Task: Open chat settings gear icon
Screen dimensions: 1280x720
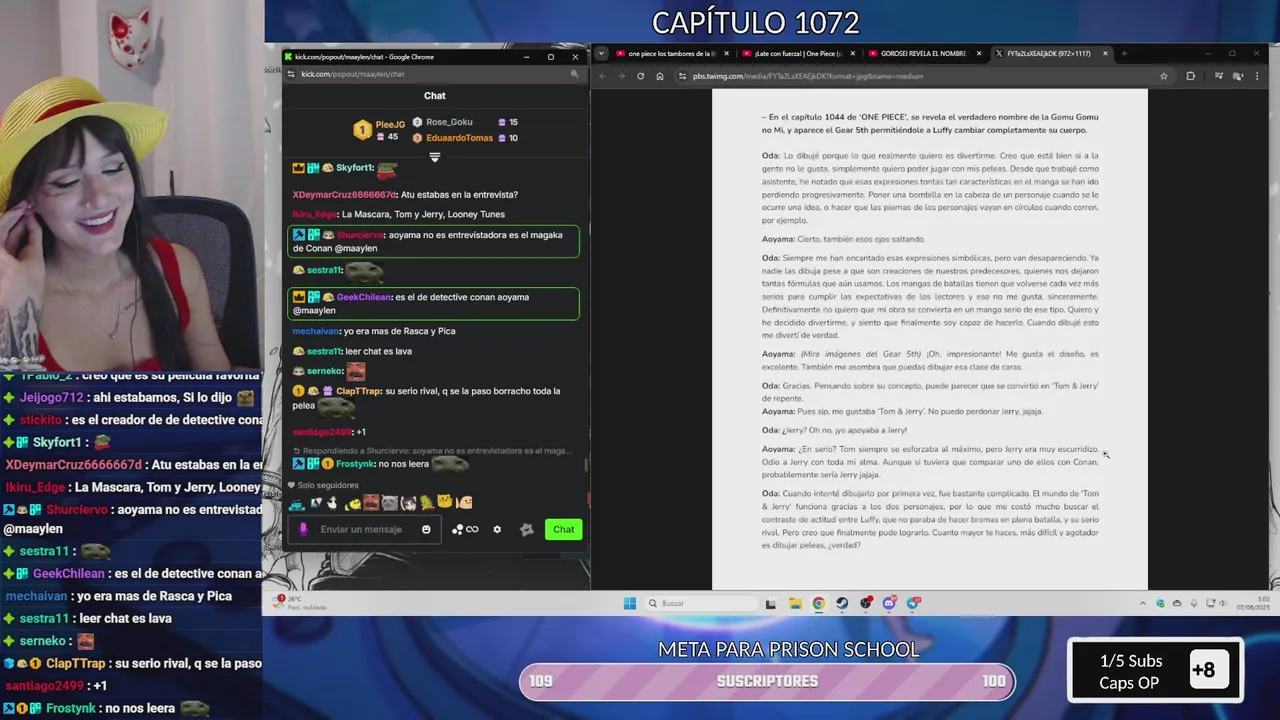Action: click(497, 529)
